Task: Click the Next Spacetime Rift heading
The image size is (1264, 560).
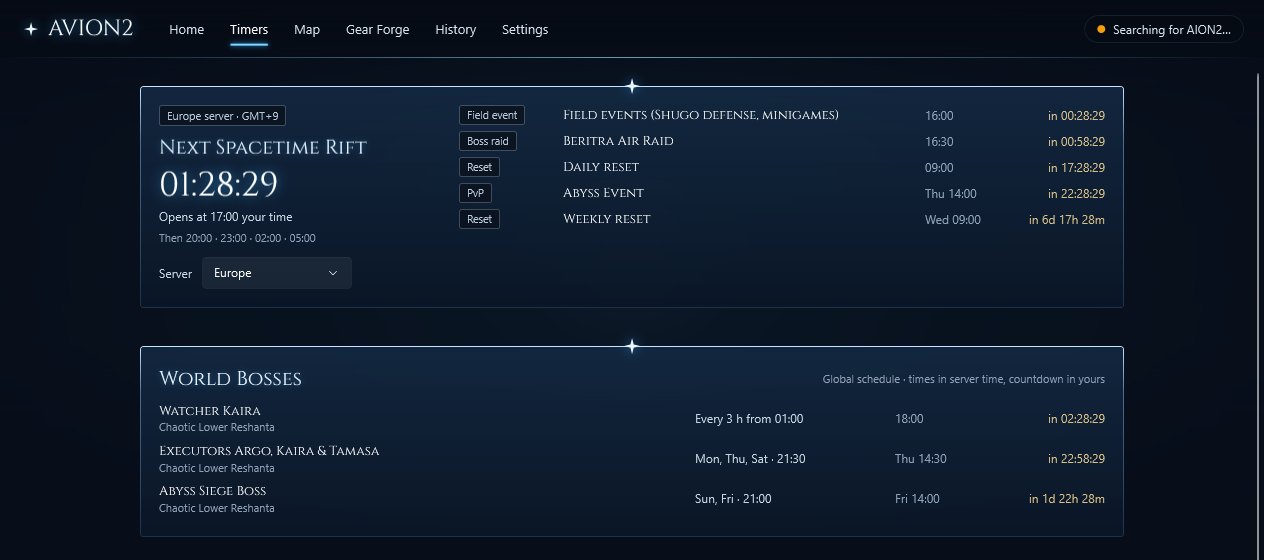Action: [x=263, y=148]
